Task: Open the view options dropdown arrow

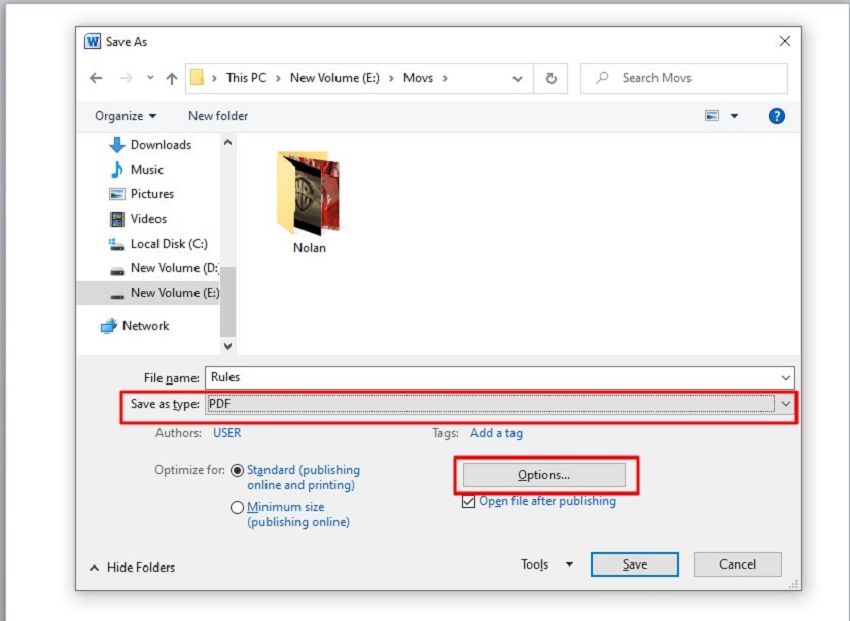Action: (735, 116)
